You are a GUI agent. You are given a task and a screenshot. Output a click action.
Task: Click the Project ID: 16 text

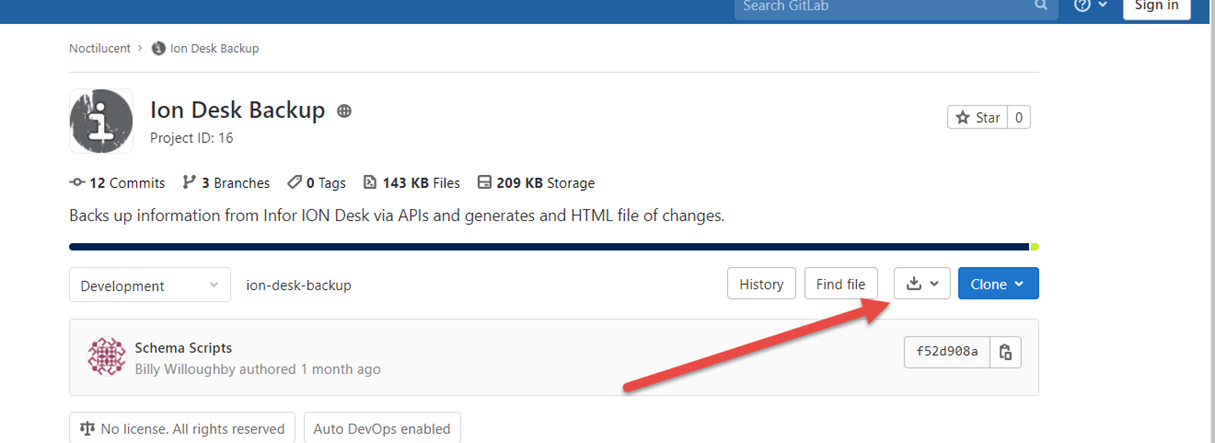click(x=192, y=138)
